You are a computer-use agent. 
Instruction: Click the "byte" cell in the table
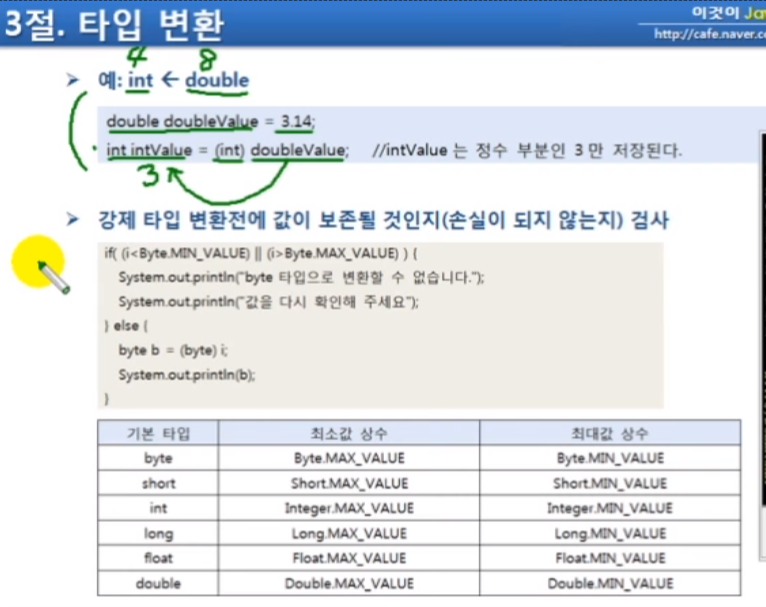click(x=158, y=458)
